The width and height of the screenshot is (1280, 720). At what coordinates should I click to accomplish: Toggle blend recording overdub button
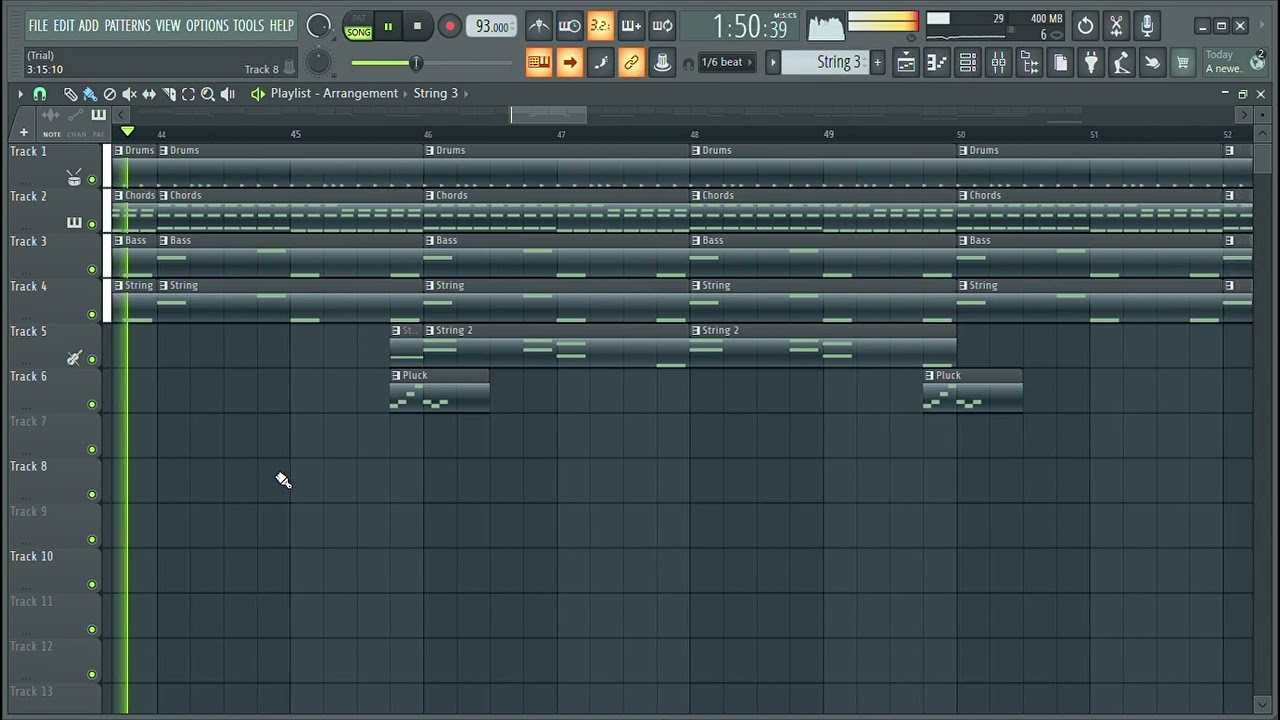click(x=631, y=26)
